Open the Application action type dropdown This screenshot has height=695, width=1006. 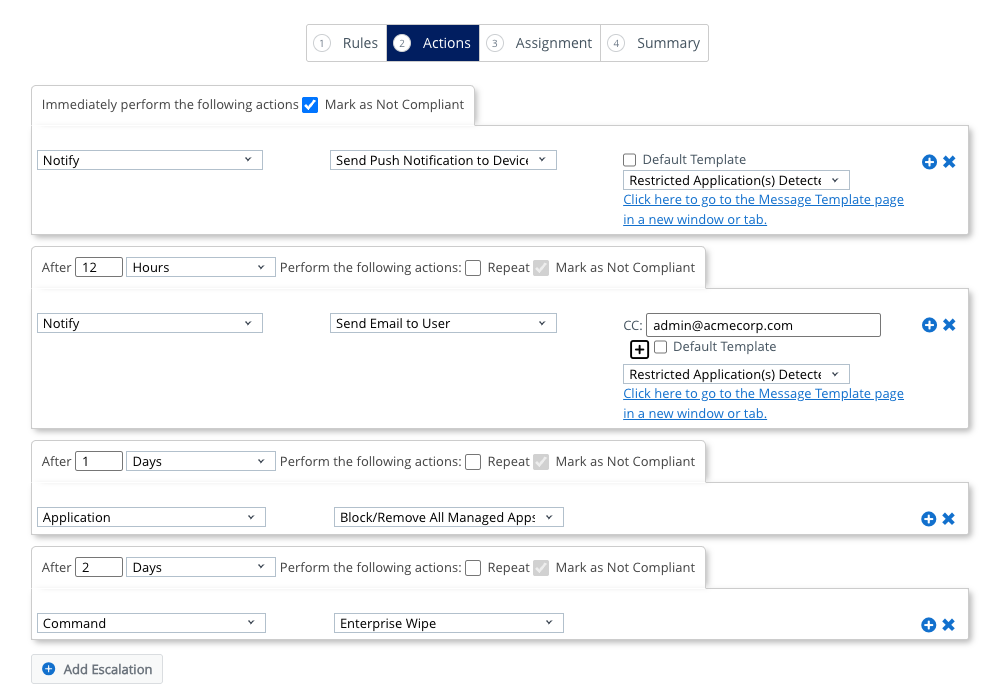[x=151, y=517]
